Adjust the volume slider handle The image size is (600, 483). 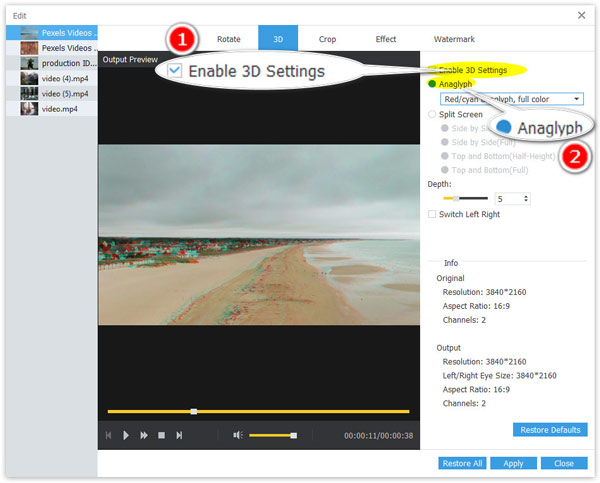pyautogui.click(x=293, y=436)
